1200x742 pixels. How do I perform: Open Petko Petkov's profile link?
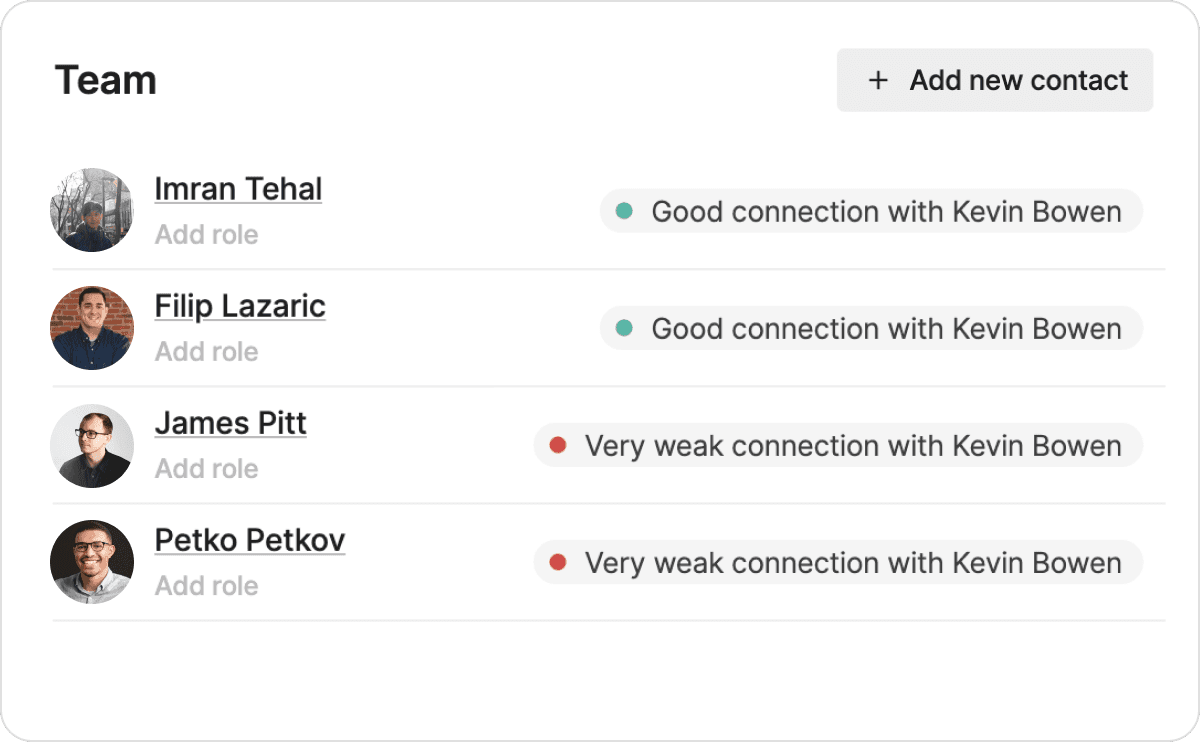pos(250,539)
